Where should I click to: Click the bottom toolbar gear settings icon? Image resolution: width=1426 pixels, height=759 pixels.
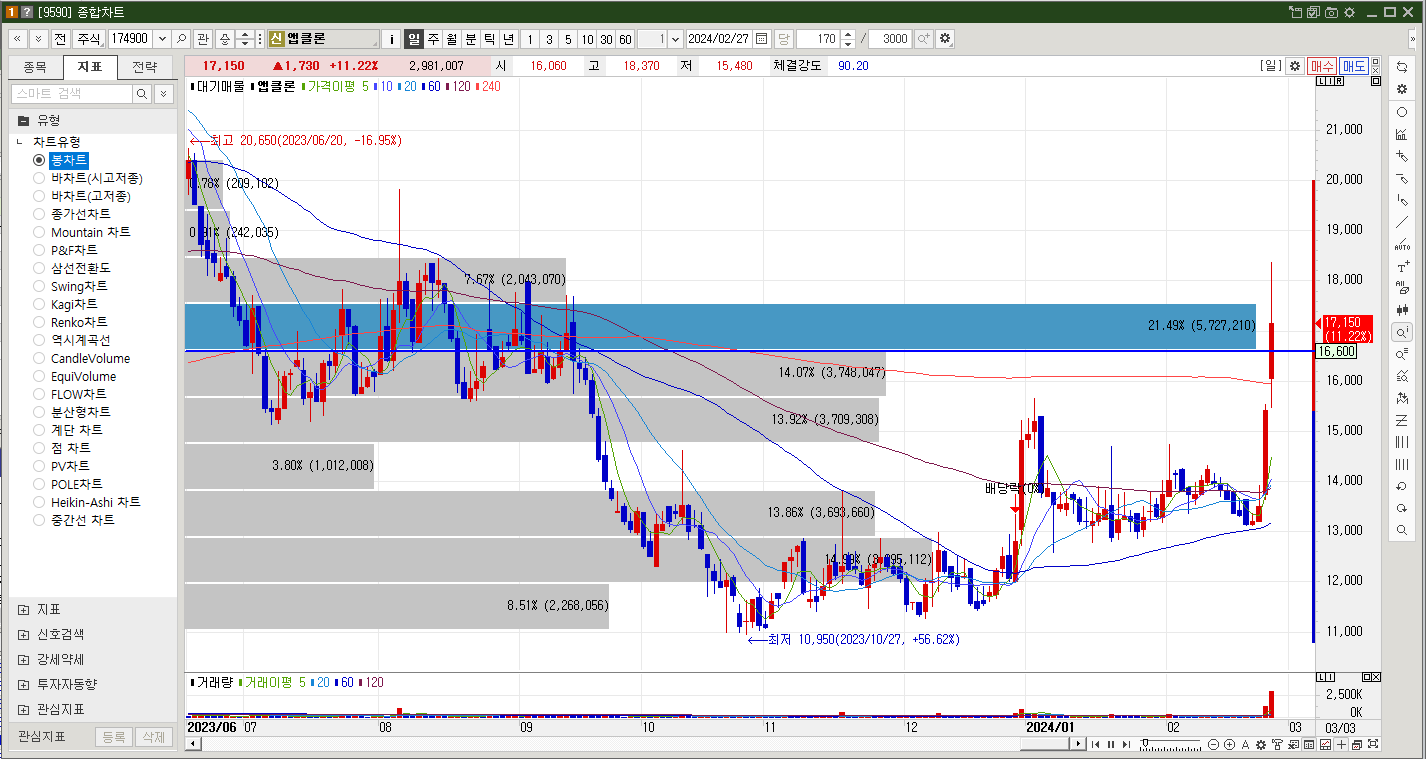coord(1261,744)
